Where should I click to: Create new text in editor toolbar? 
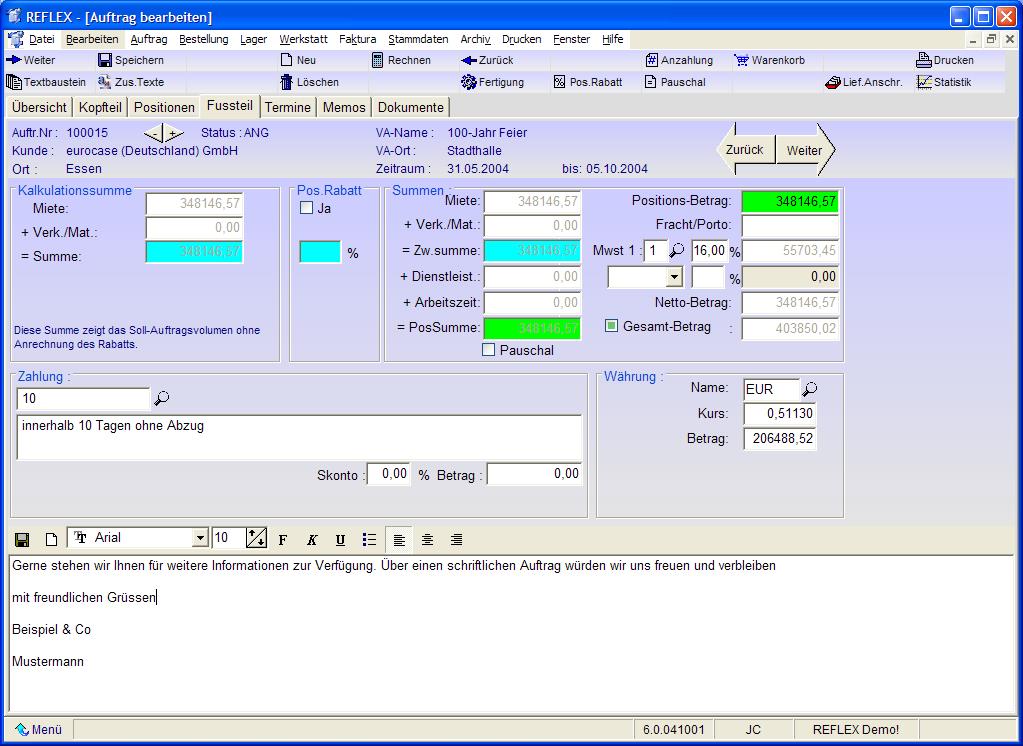[x=51, y=540]
